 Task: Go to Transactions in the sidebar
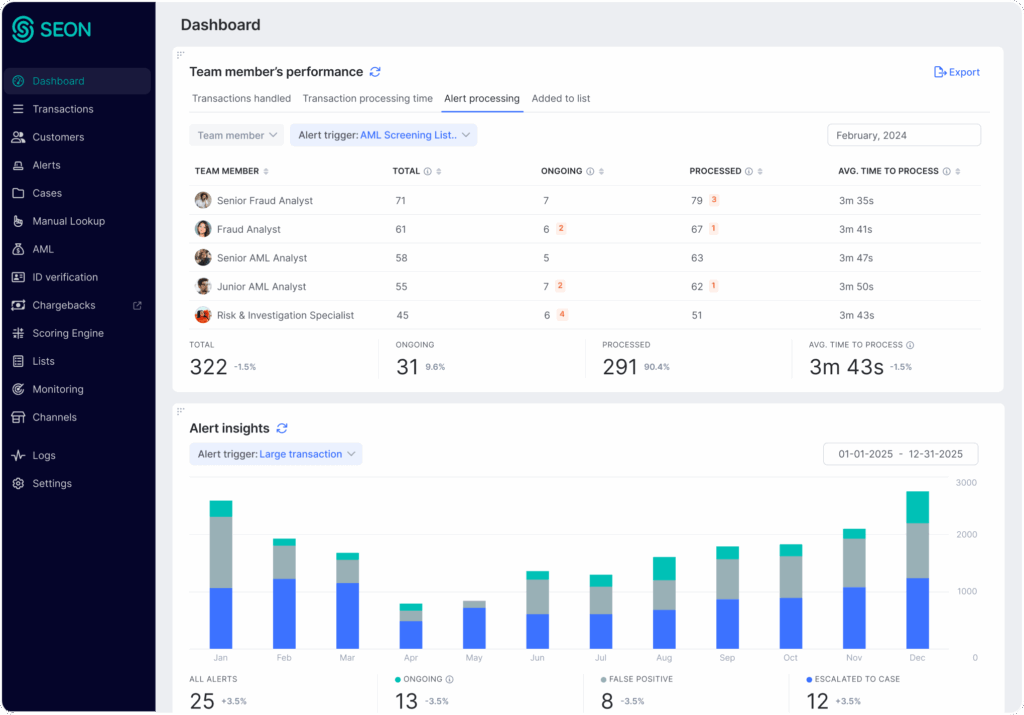point(62,109)
